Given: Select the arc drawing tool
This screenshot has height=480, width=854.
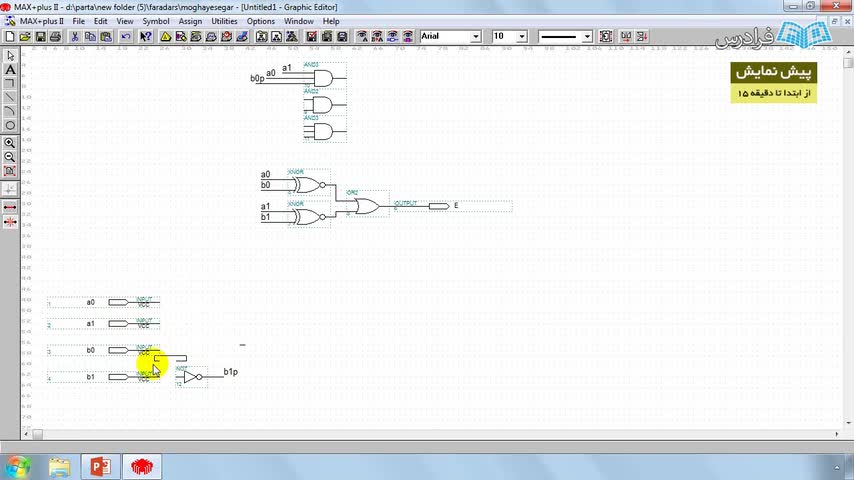Looking at the screenshot, I should [10, 111].
